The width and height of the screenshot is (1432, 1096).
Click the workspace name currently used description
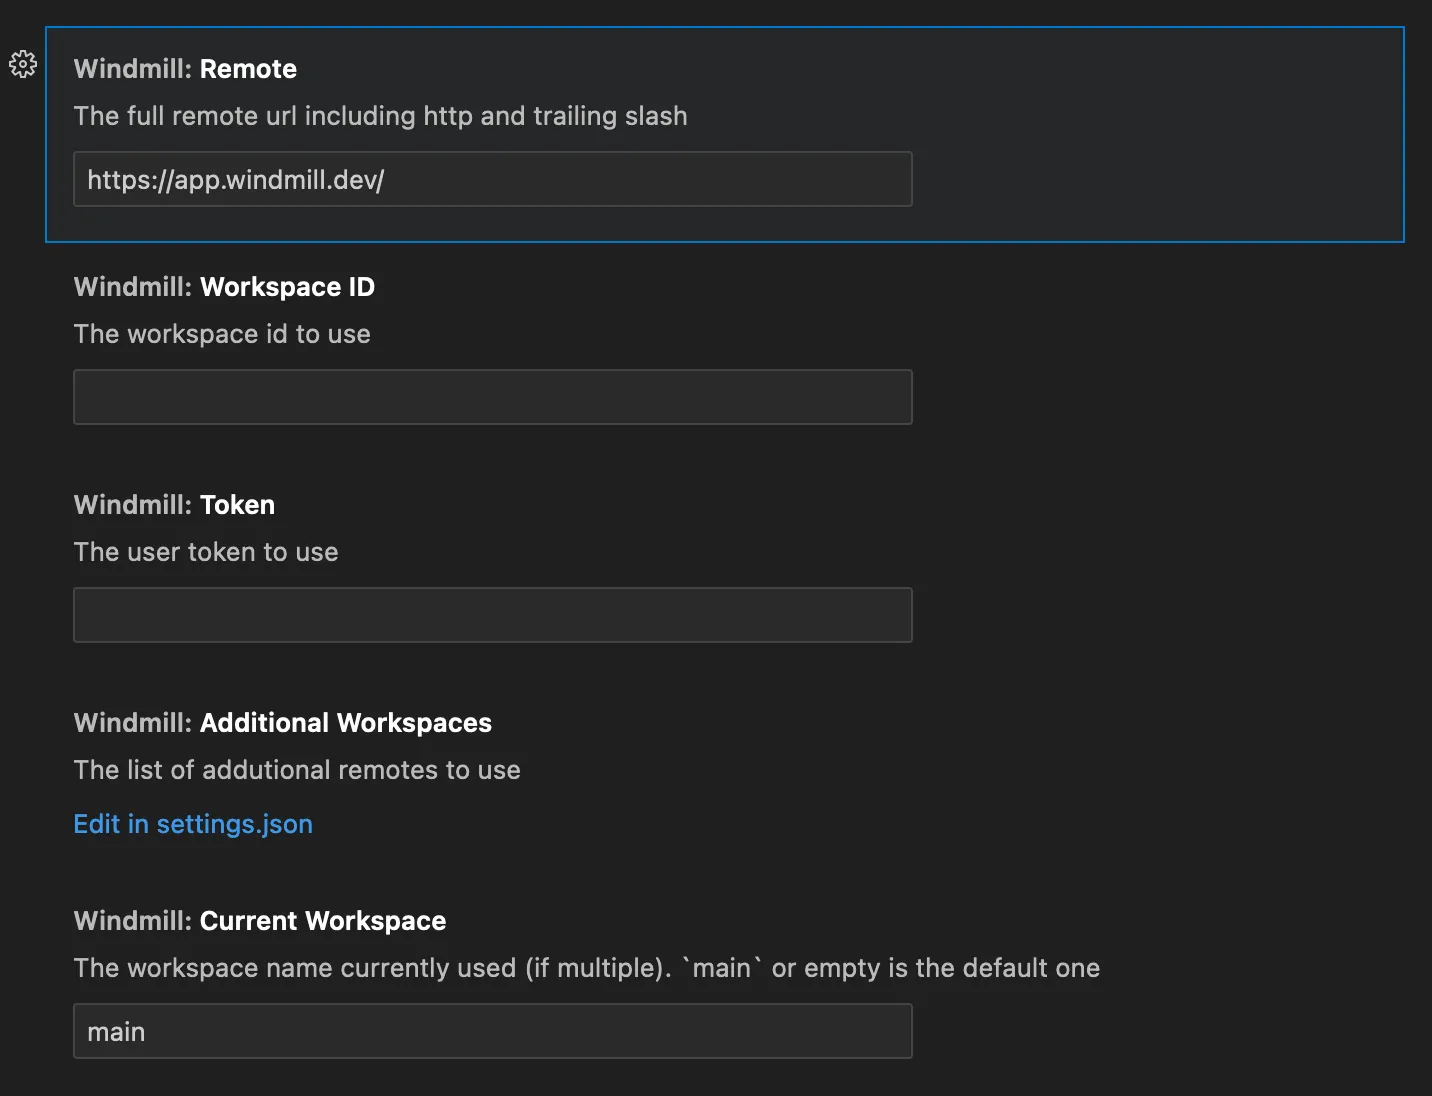point(372,968)
